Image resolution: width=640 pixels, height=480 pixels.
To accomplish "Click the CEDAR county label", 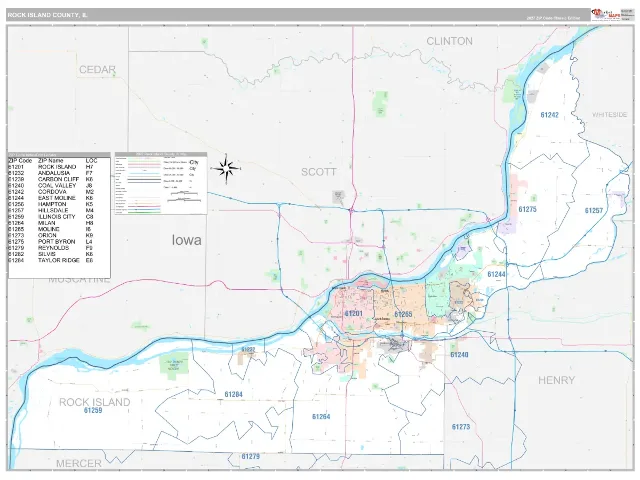I will click(x=97, y=70).
